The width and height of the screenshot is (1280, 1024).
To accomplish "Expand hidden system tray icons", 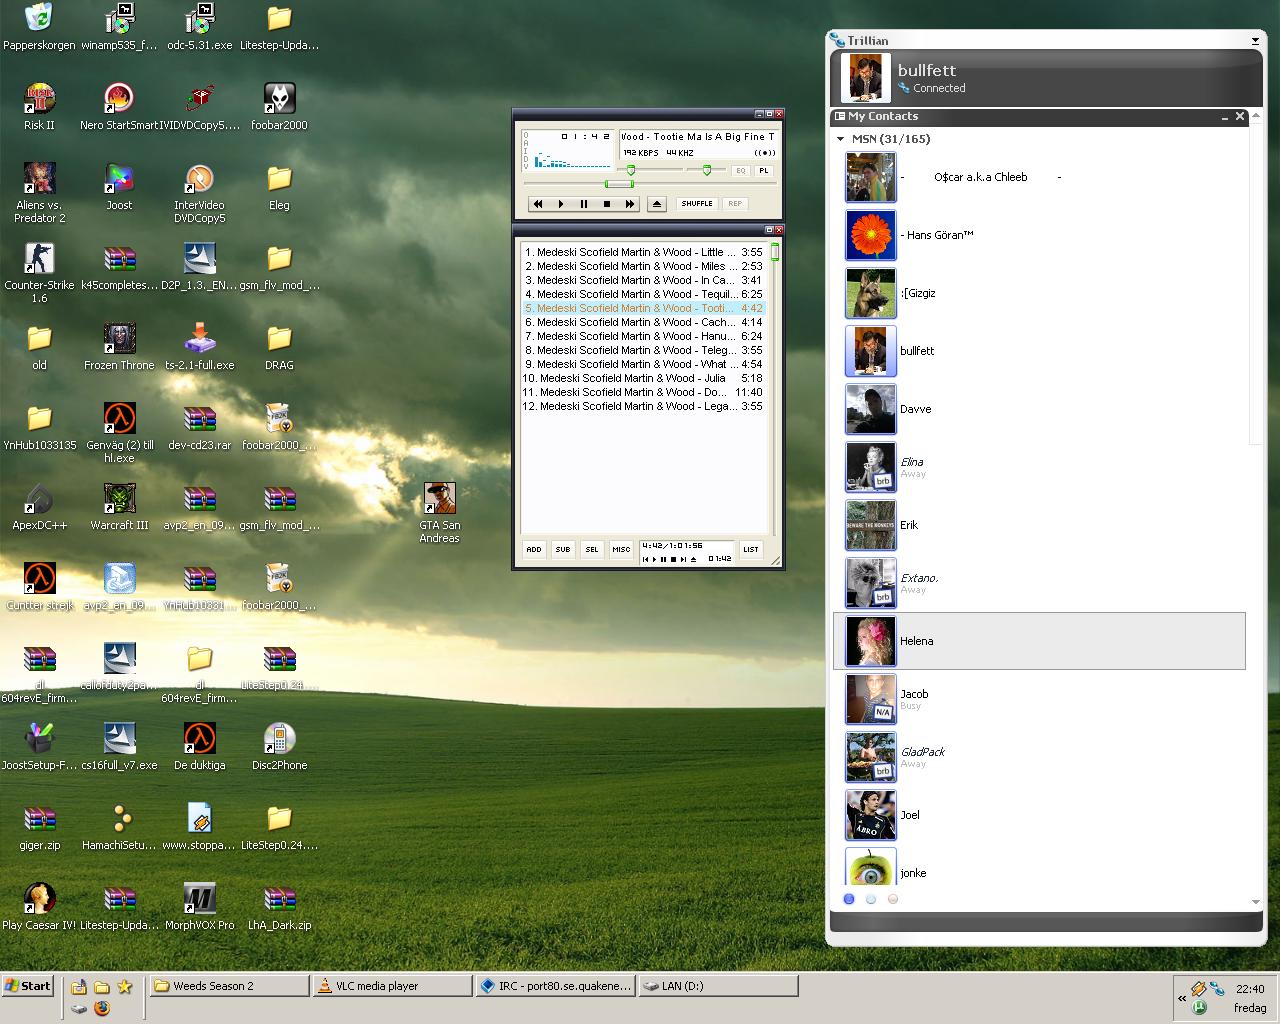I will [x=1182, y=998].
